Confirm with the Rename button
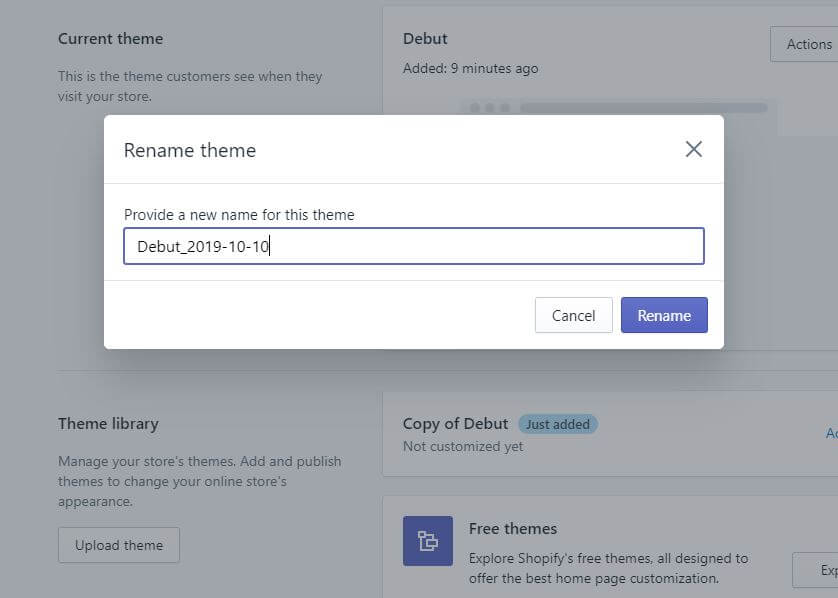838x598 pixels. pyautogui.click(x=664, y=315)
